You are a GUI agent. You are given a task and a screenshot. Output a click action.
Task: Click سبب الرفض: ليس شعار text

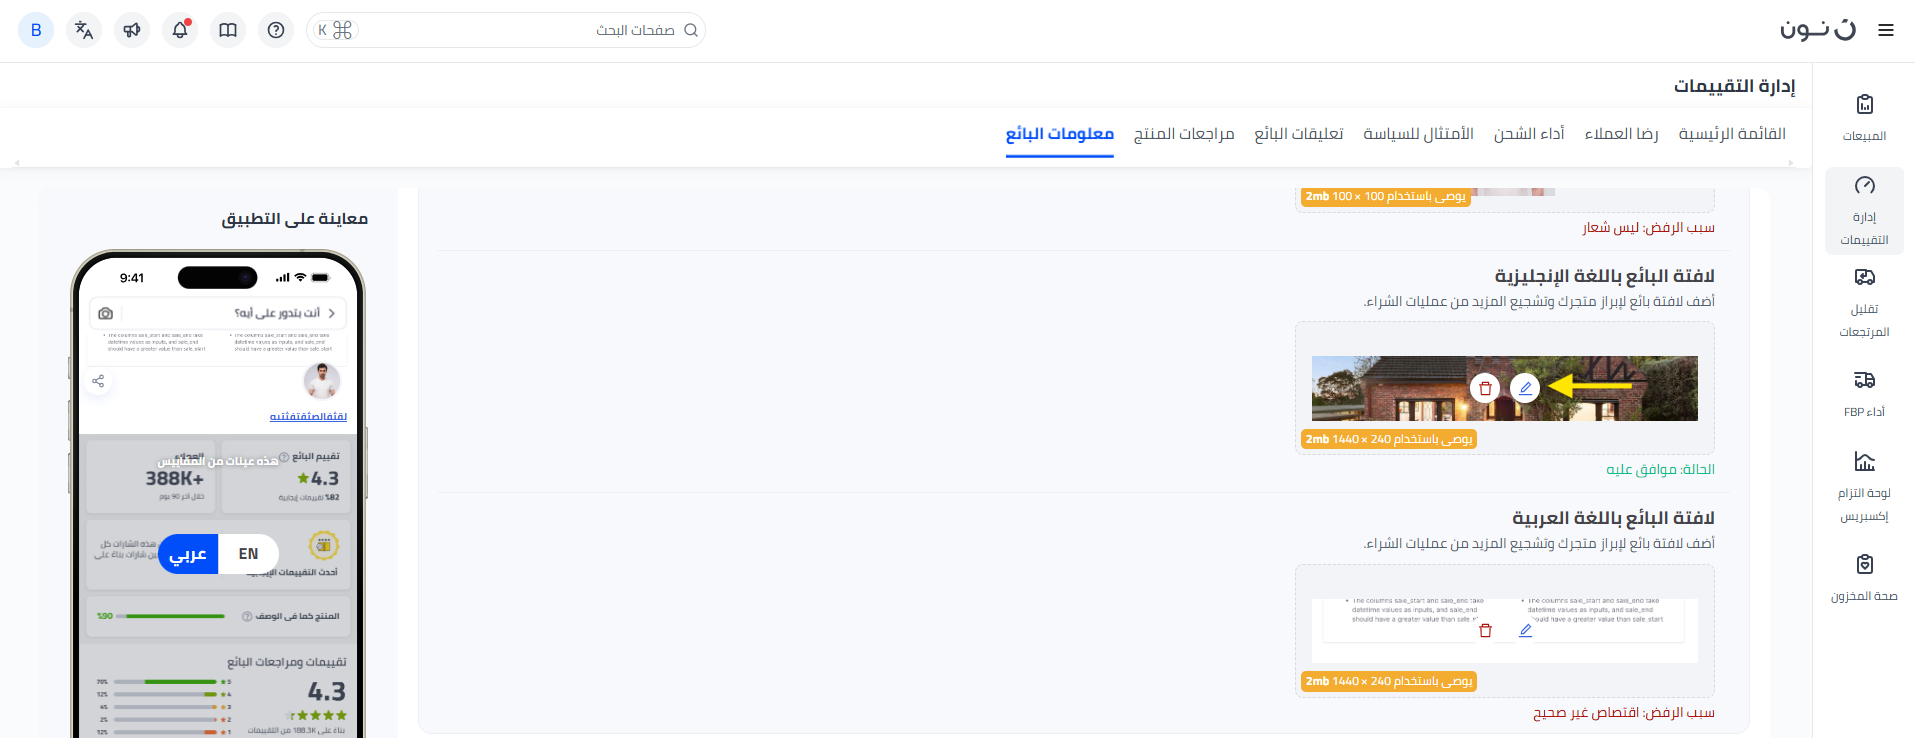[1648, 228]
